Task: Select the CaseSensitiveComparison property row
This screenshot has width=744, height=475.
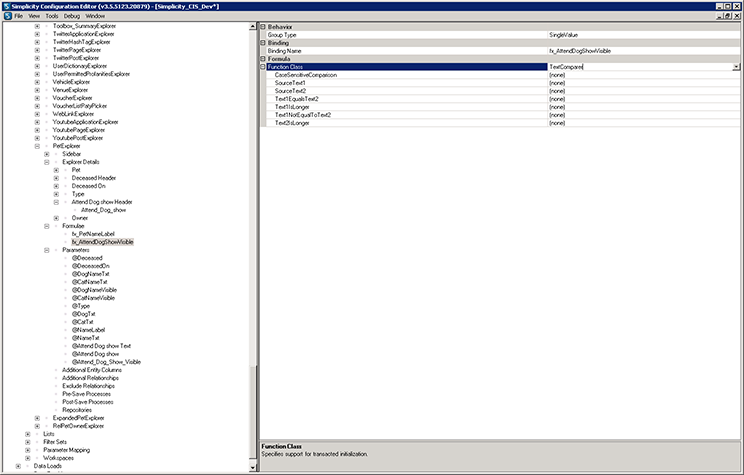Action: tap(501, 75)
